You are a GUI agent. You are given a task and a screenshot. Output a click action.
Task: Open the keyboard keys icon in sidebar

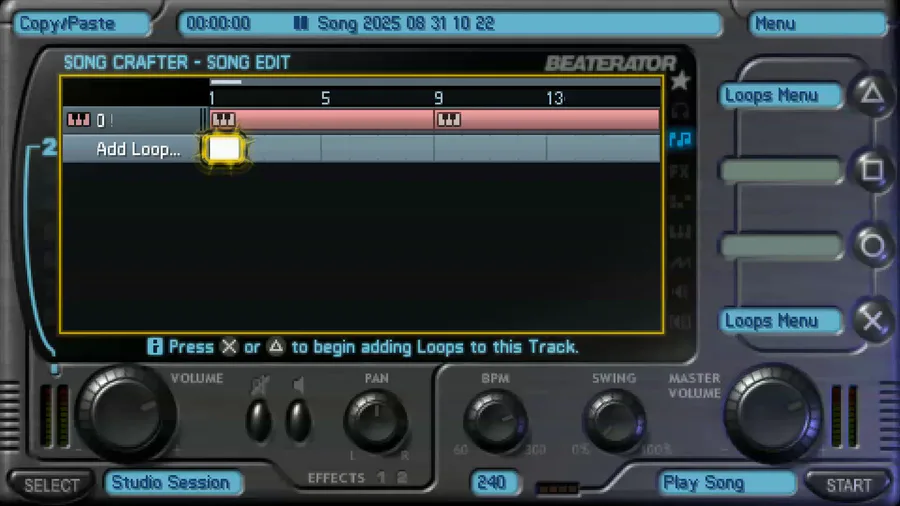pyautogui.click(x=680, y=232)
